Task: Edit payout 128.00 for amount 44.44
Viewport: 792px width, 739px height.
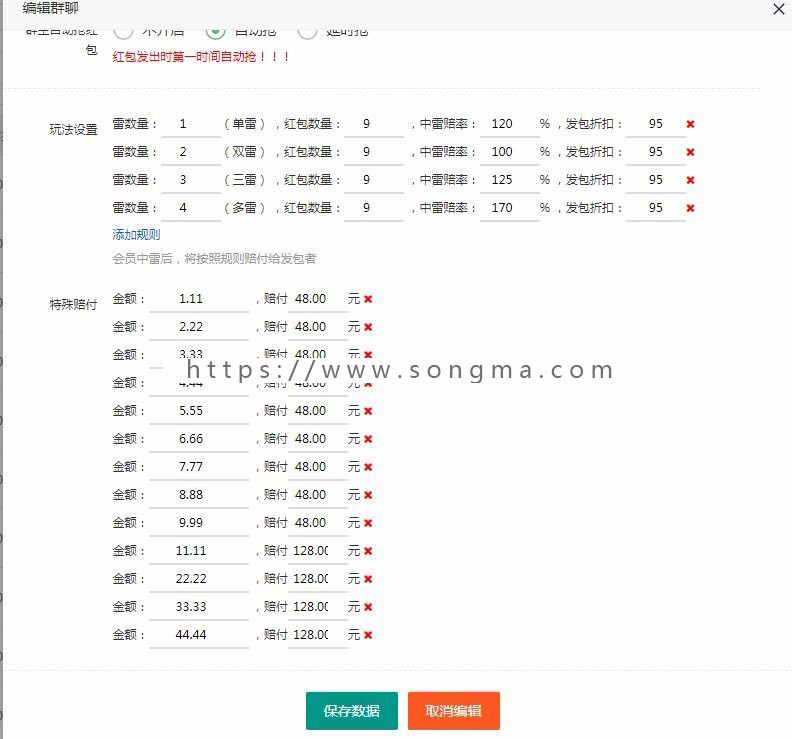Action: (x=318, y=635)
